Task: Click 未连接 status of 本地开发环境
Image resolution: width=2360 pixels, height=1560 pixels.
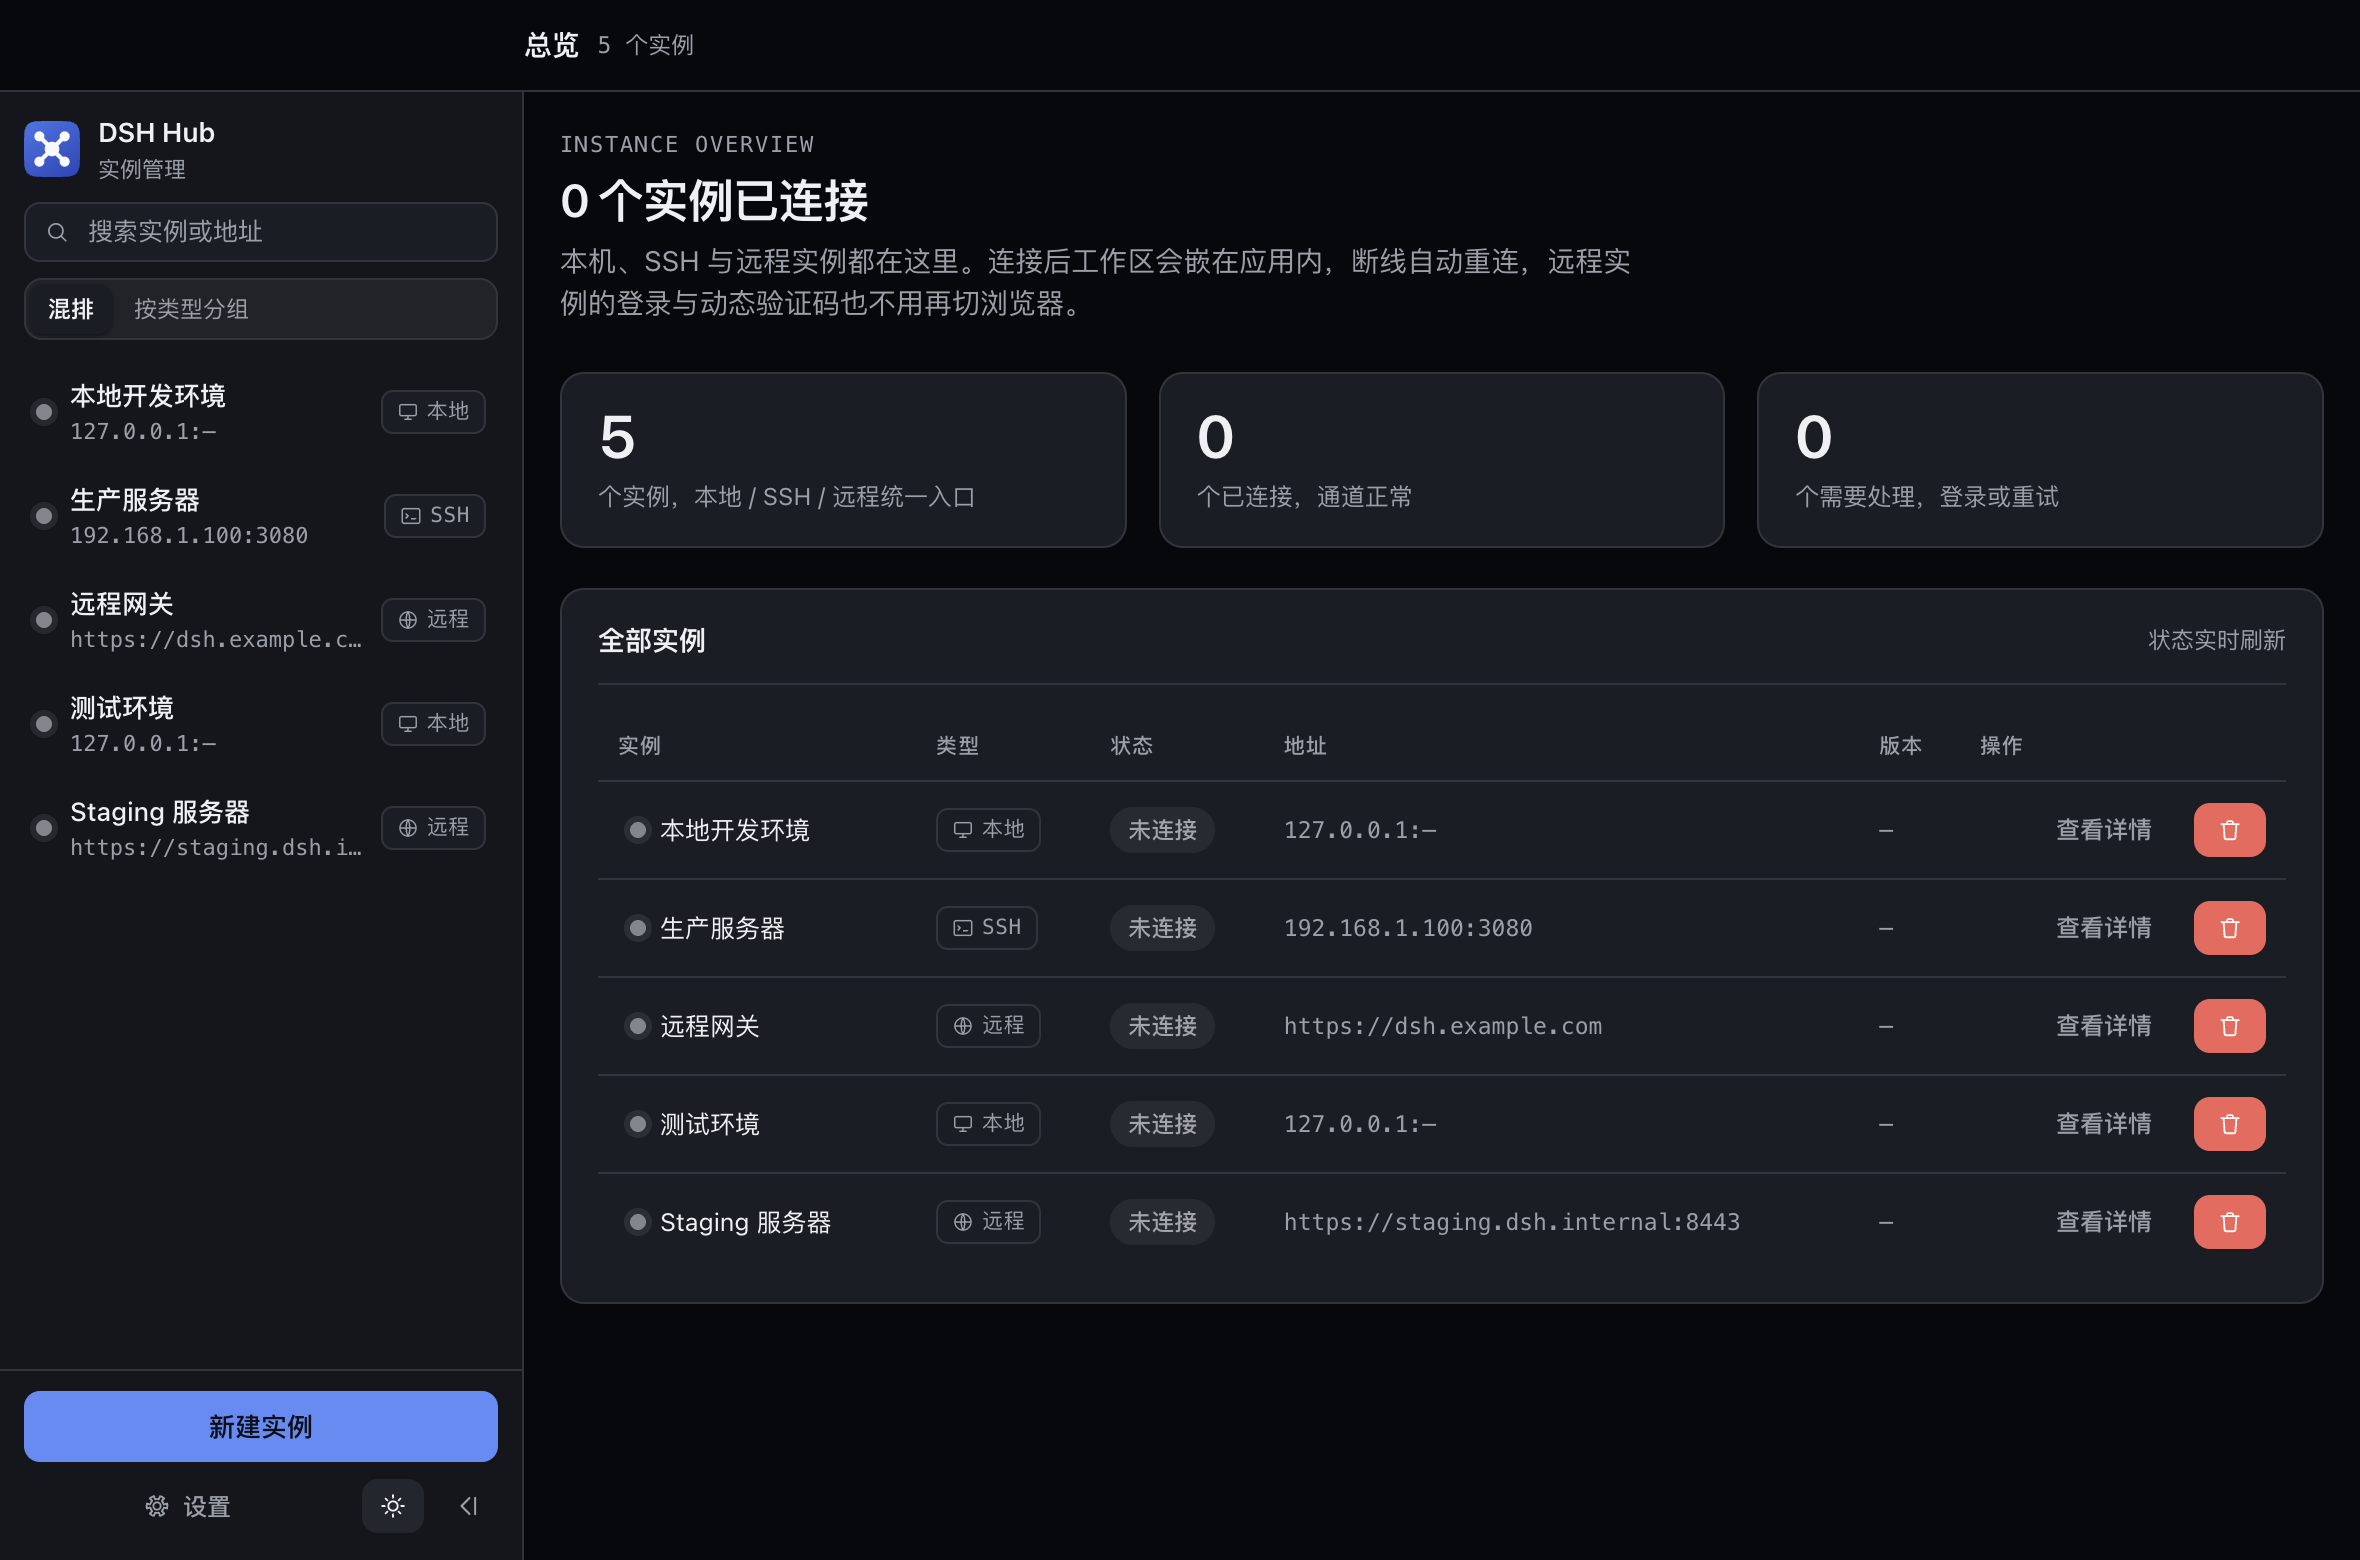Action: pyautogui.click(x=1162, y=830)
